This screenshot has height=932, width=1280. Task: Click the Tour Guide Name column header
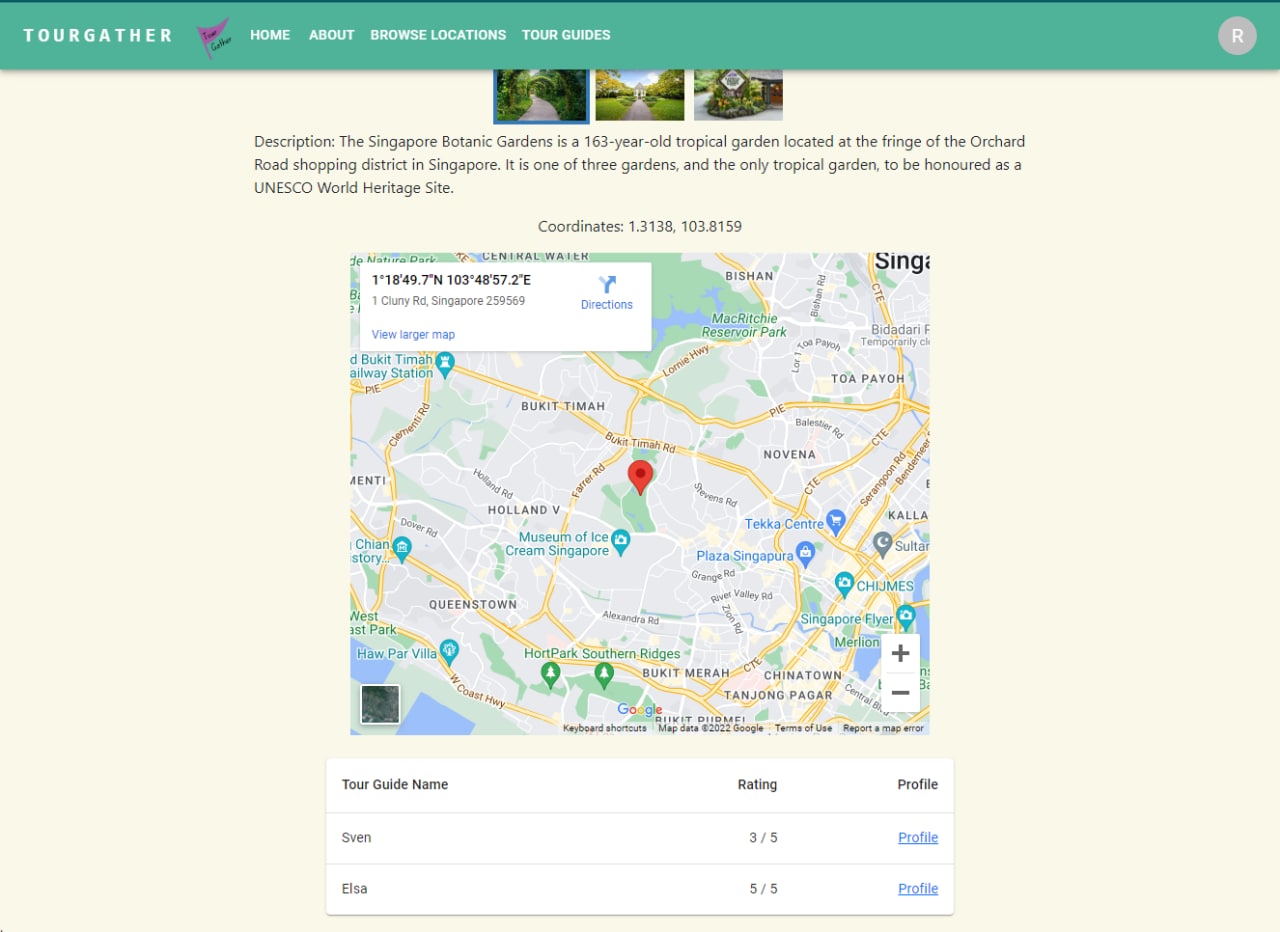(395, 785)
